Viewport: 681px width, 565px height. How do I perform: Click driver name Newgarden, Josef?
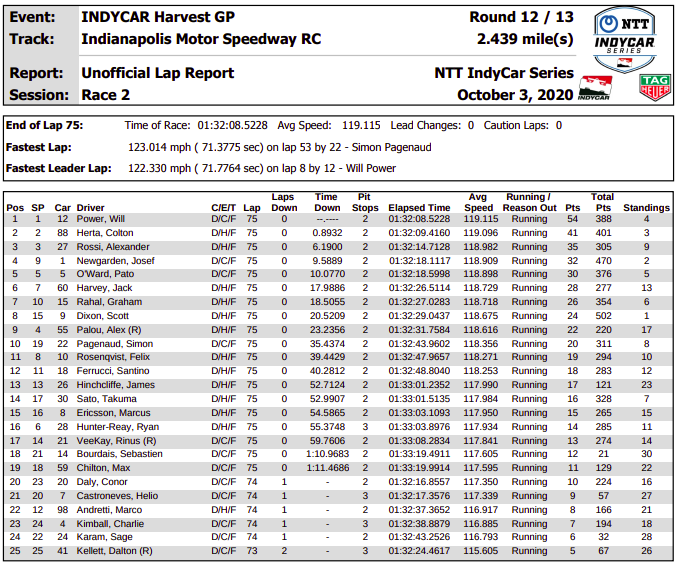116,261
